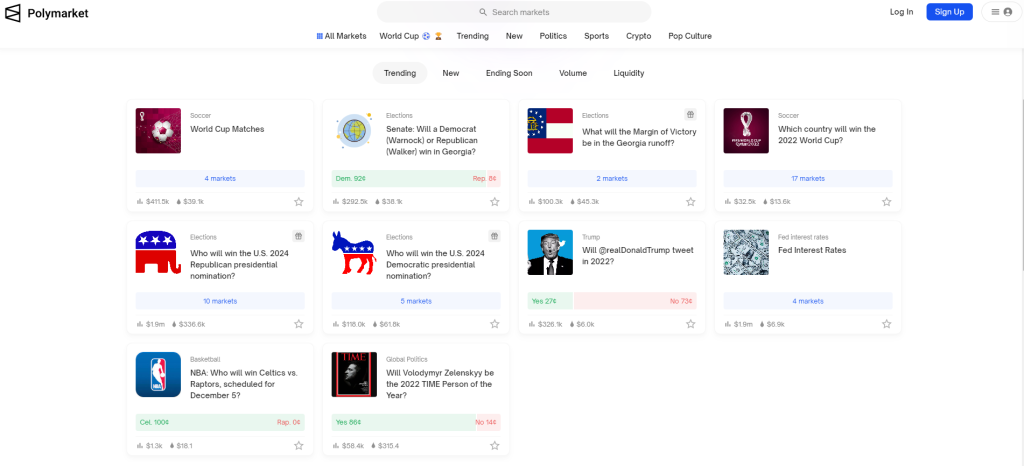Image resolution: width=1024 pixels, height=466 pixels.
Task: Click the gift icon on the Georgia runoff card
Action: (x=690, y=115)
